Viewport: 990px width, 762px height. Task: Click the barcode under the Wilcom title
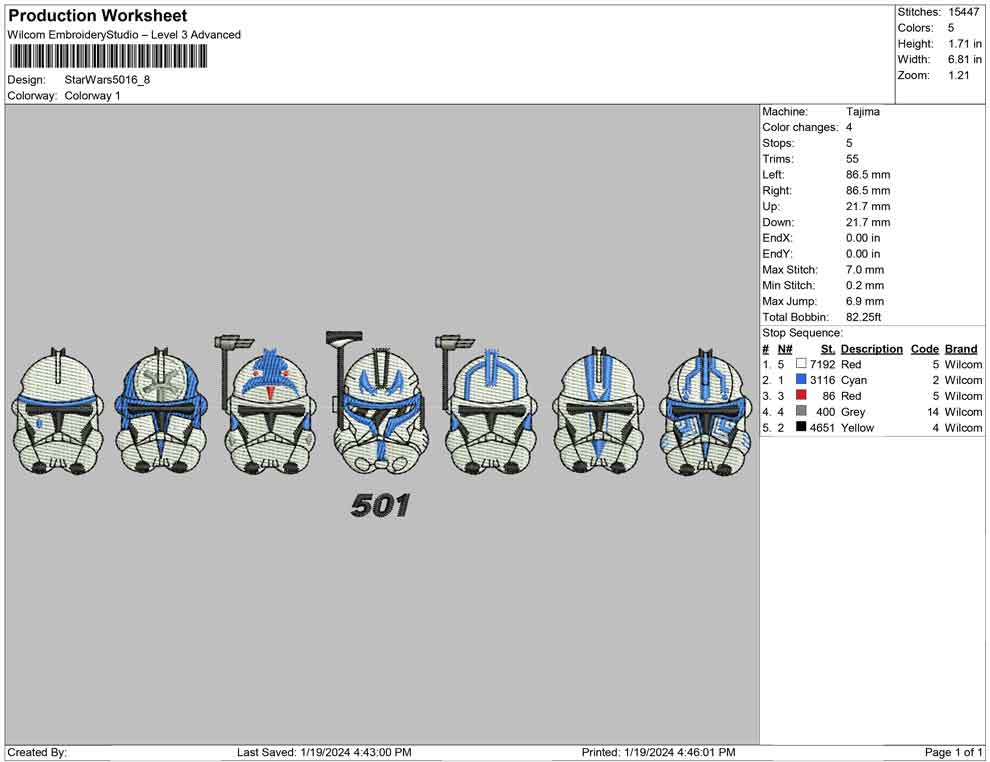(108, 56)
